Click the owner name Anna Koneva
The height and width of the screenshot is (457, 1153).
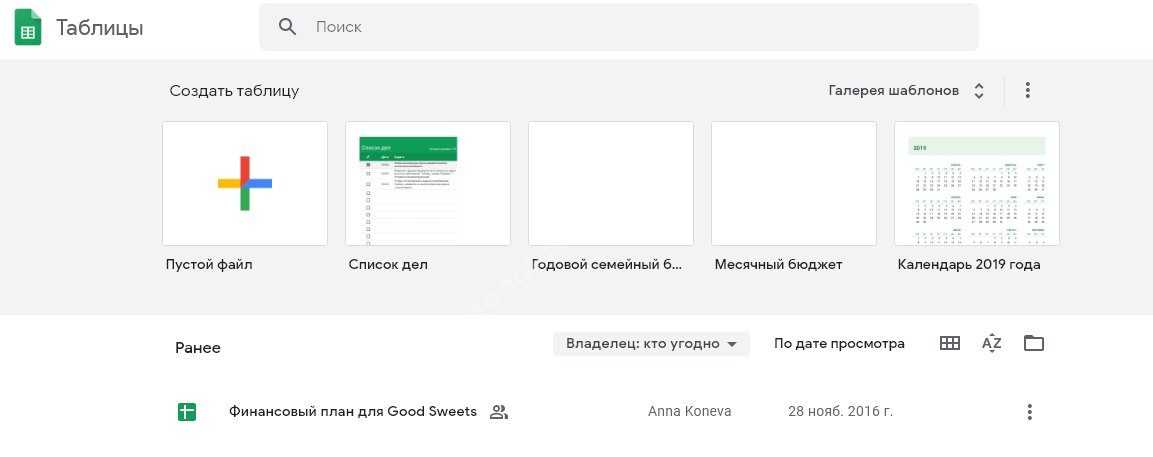coord(690,411)
